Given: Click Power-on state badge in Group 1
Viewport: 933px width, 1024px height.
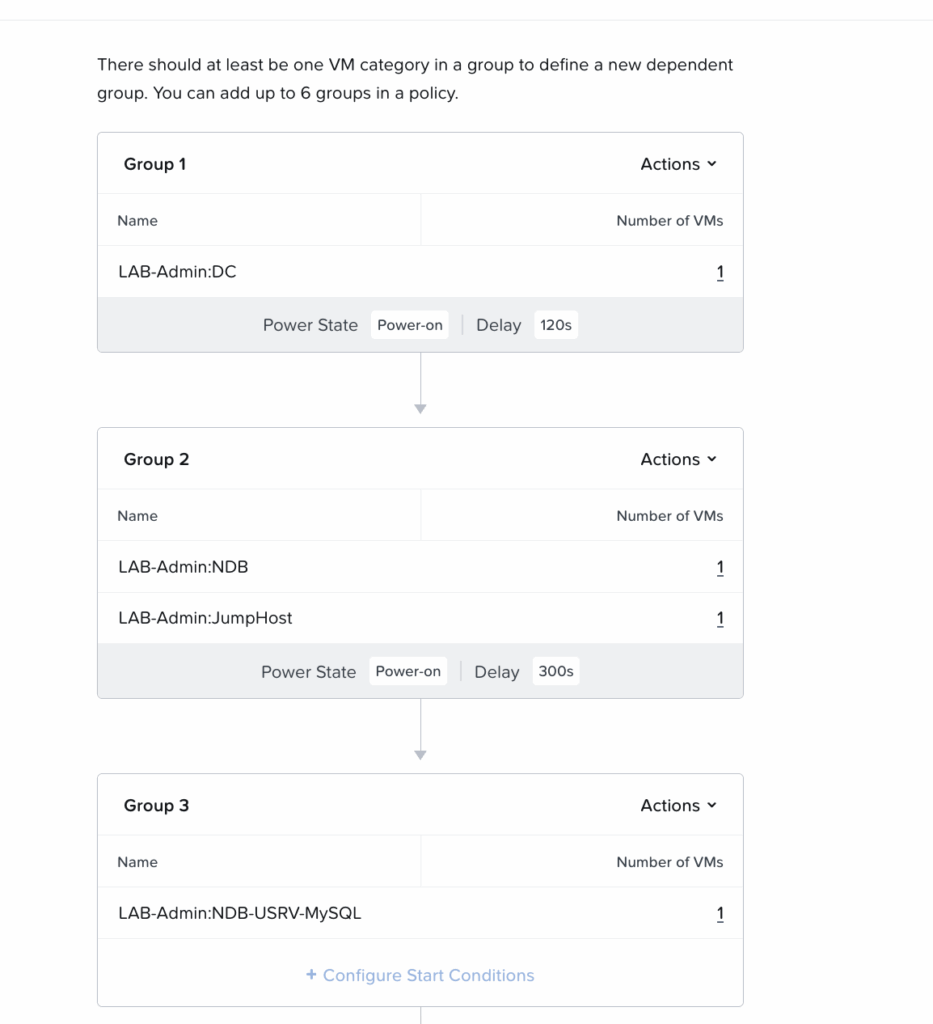Looking at the screenshot, I should pos(409,325).
